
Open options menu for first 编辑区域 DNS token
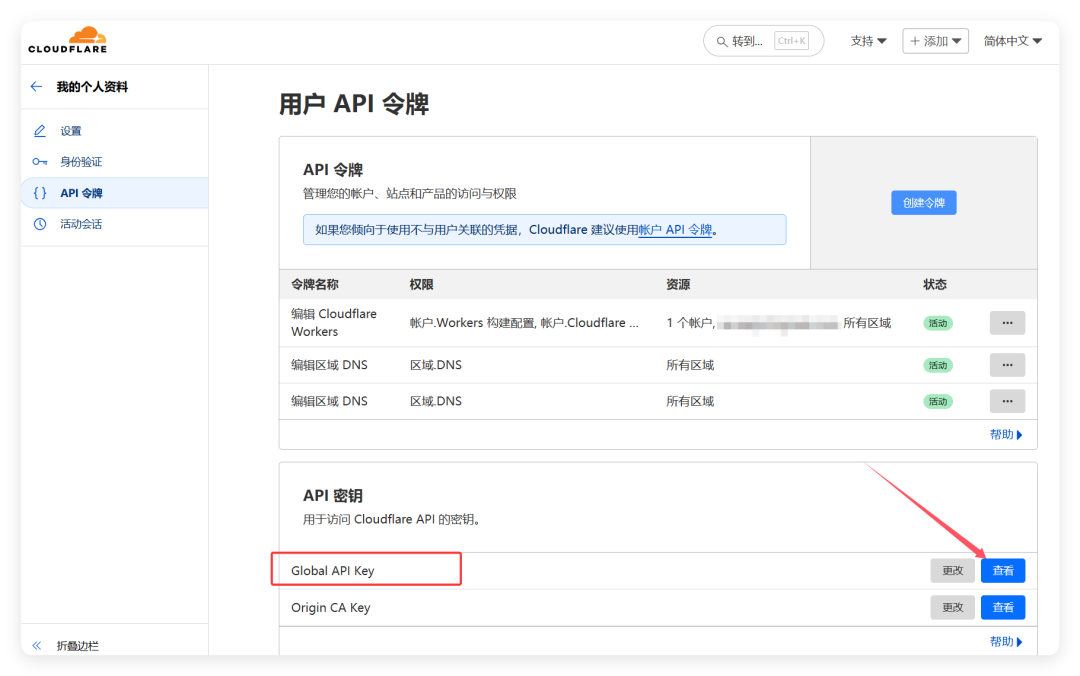pyautogui.click(x=1007, y=365)
